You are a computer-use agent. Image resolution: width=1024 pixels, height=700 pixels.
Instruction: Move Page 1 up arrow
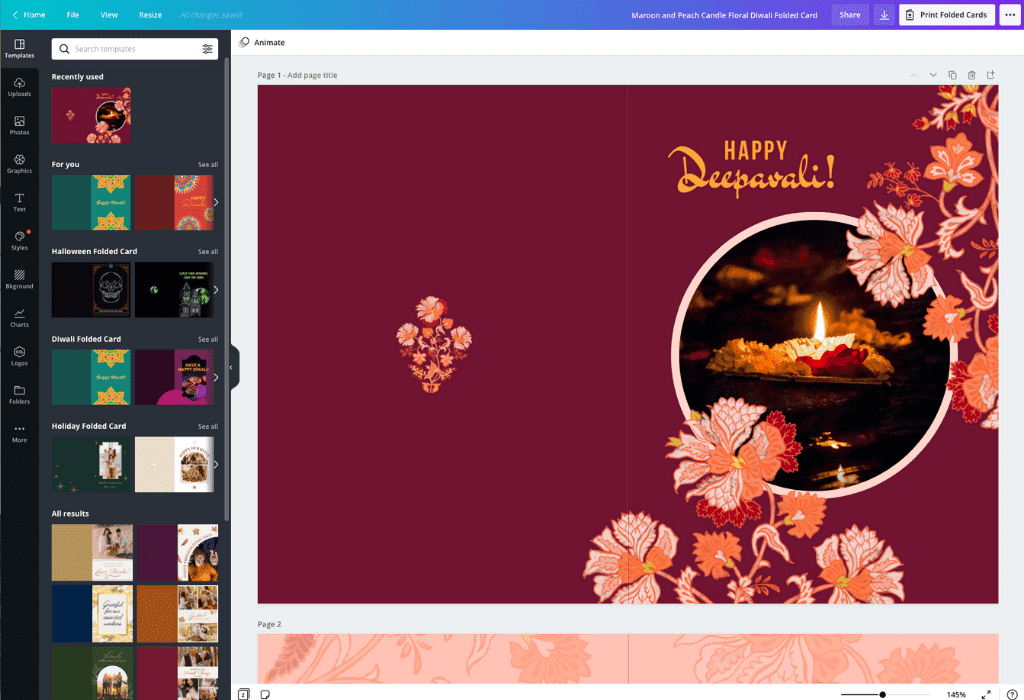pyautogui.click(x=914, y=75)
